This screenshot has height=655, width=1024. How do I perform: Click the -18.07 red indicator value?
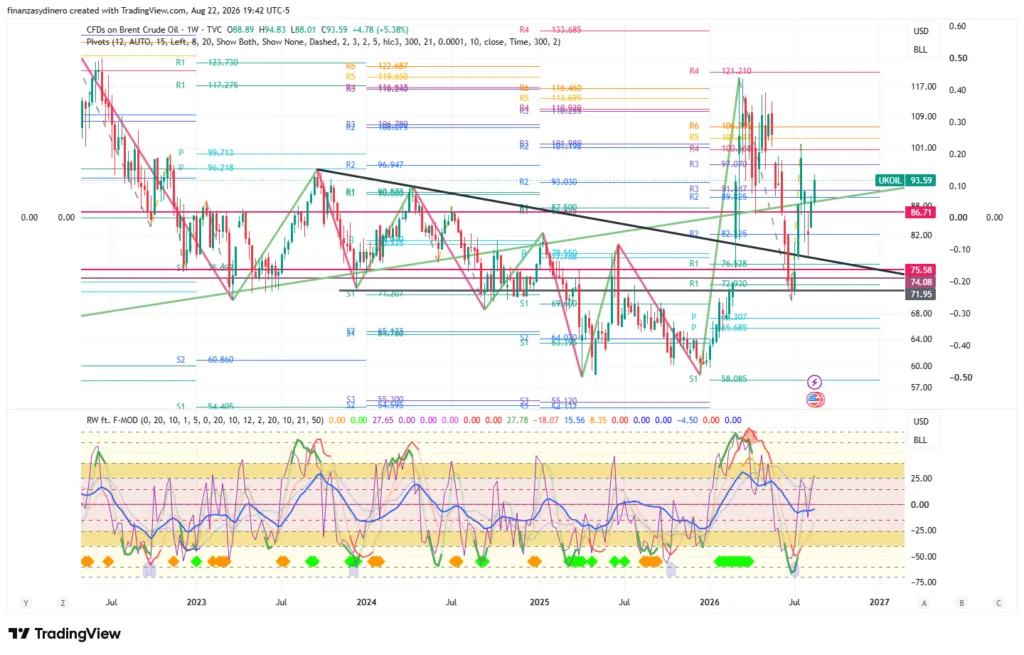tap(545, 420)
